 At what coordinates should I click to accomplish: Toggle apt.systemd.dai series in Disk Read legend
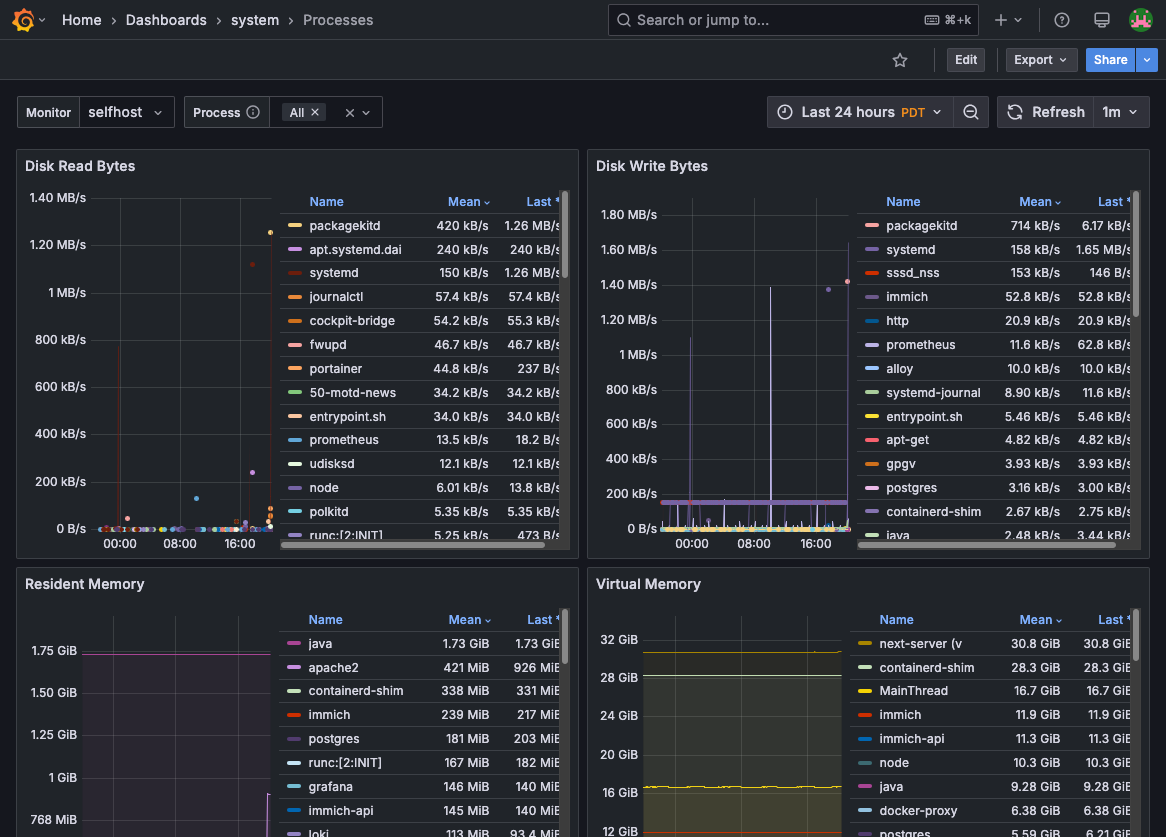pos(355,250)
